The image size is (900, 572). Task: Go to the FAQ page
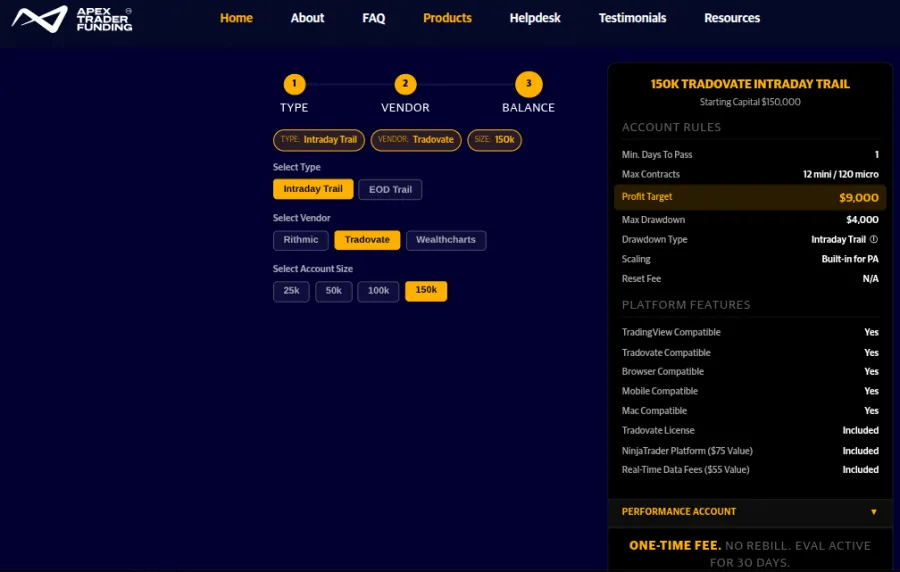374,18
